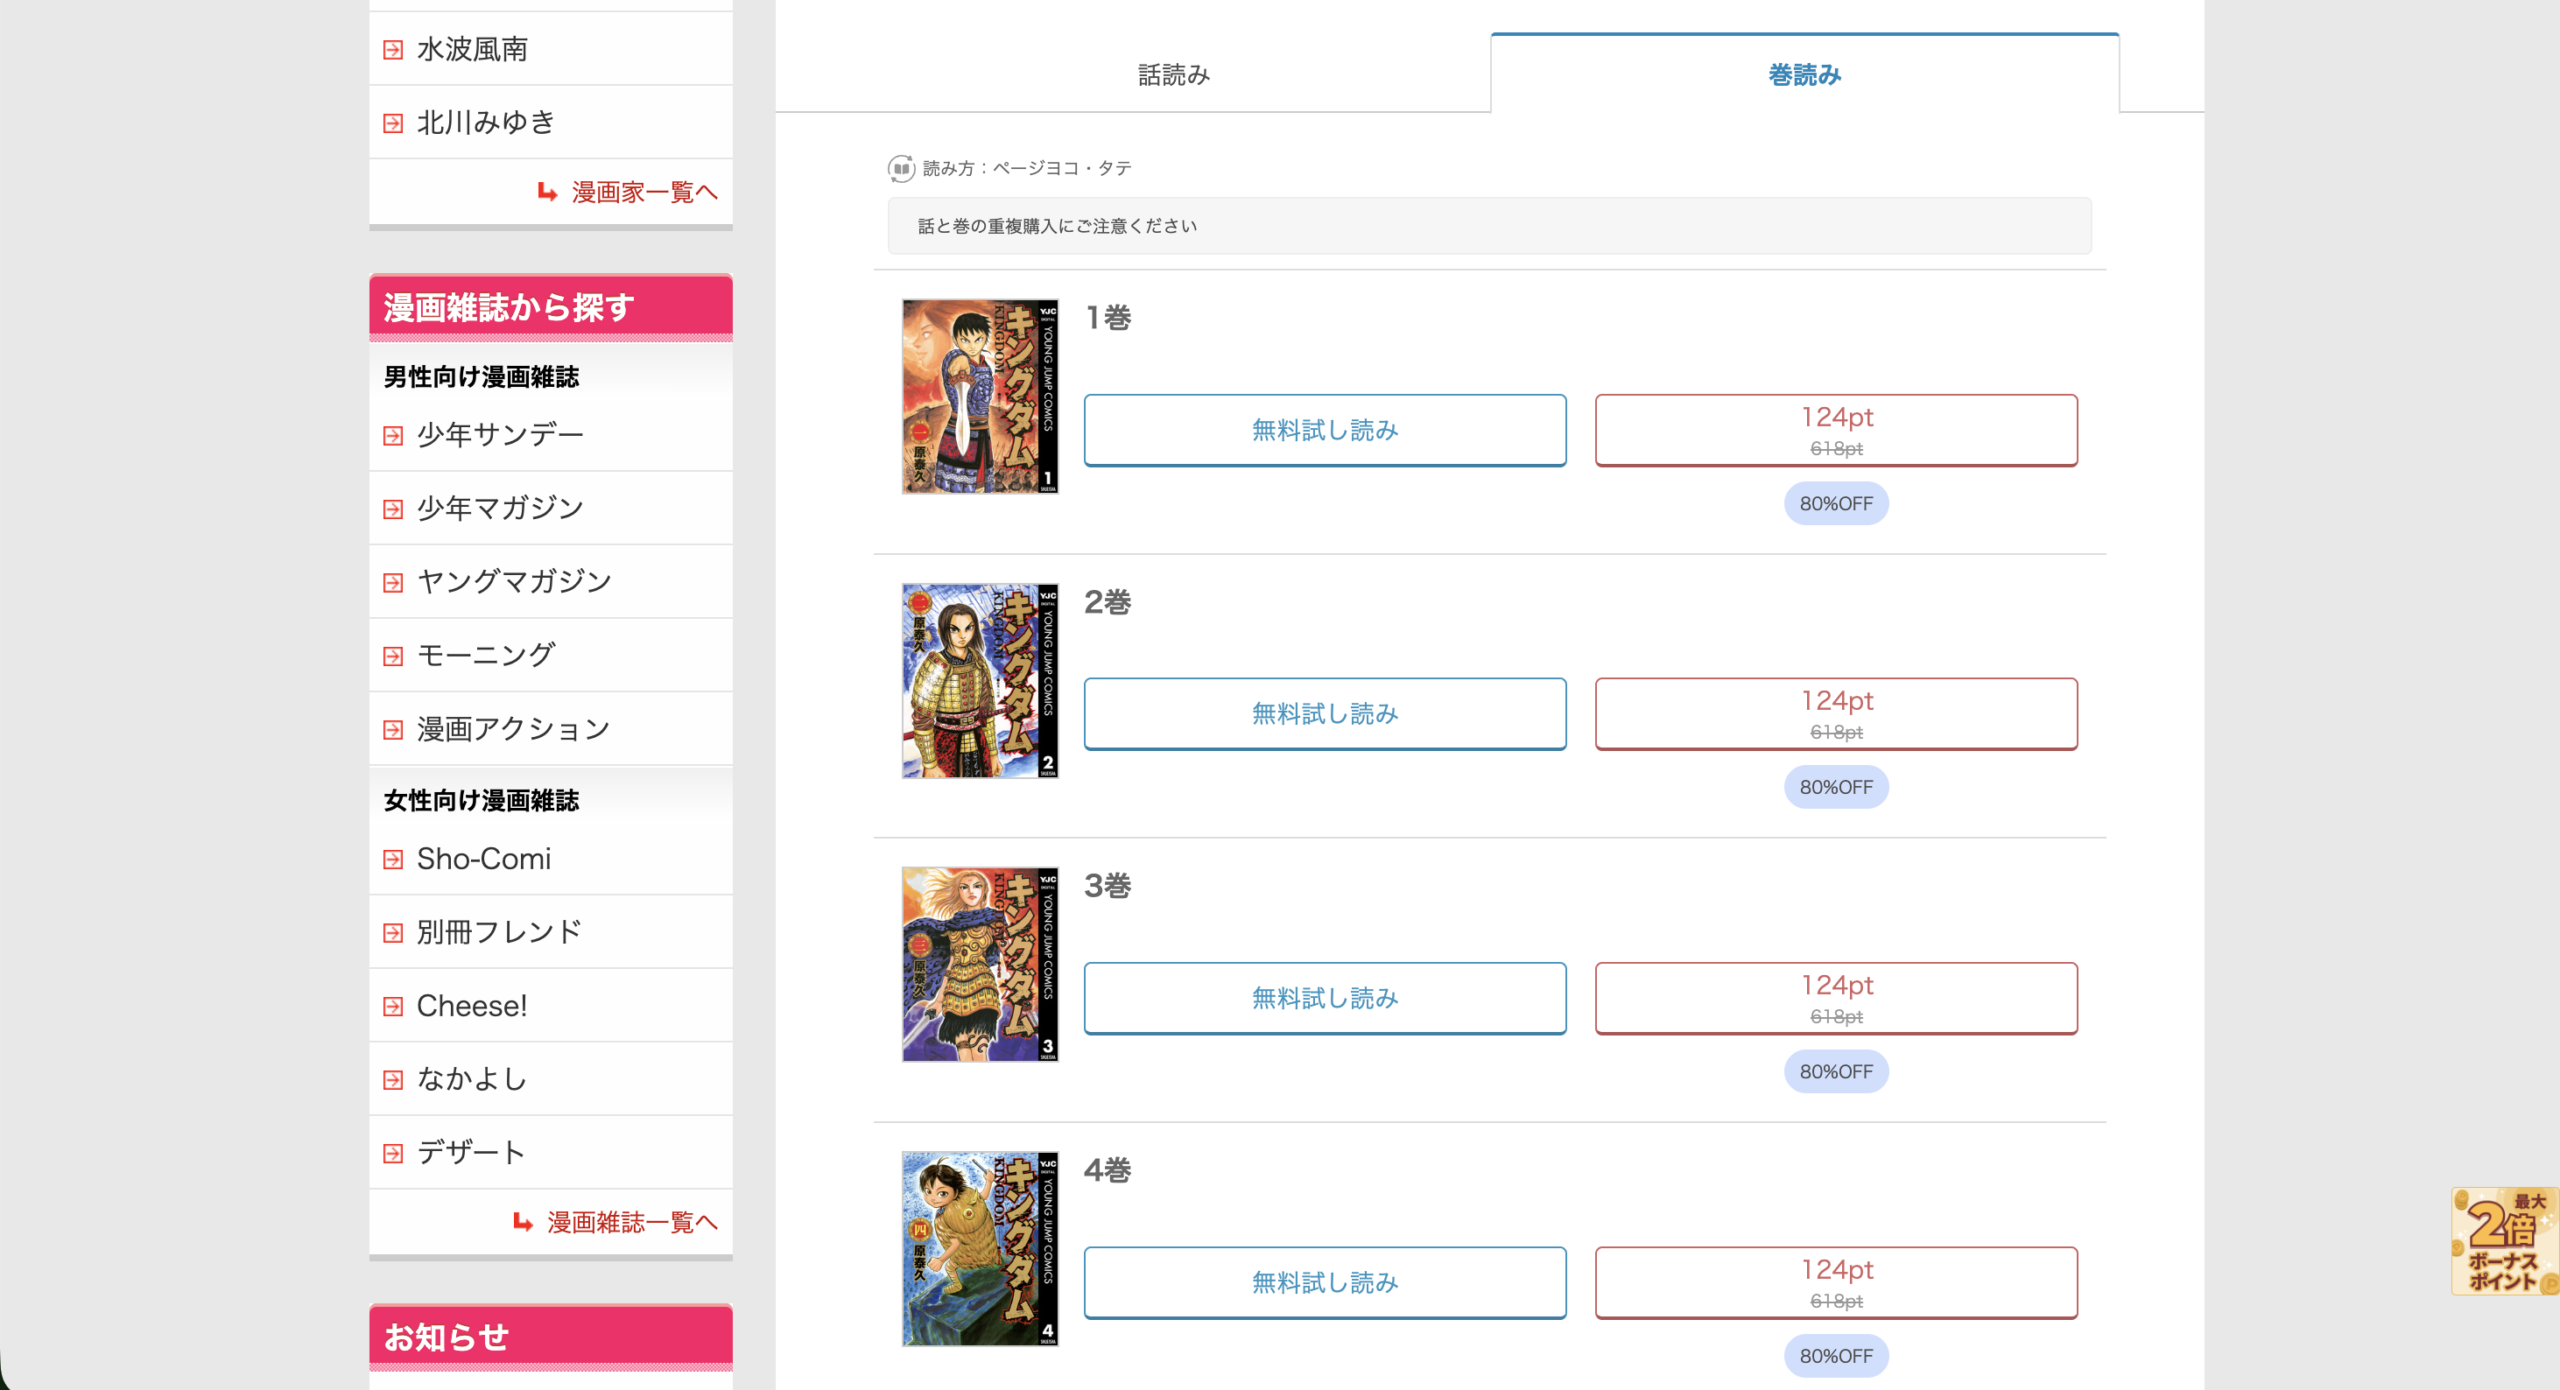The image size is (2560, 1390).
Task: Click arrow icon beside 水波風南
Action: click(x=393, y=50)
